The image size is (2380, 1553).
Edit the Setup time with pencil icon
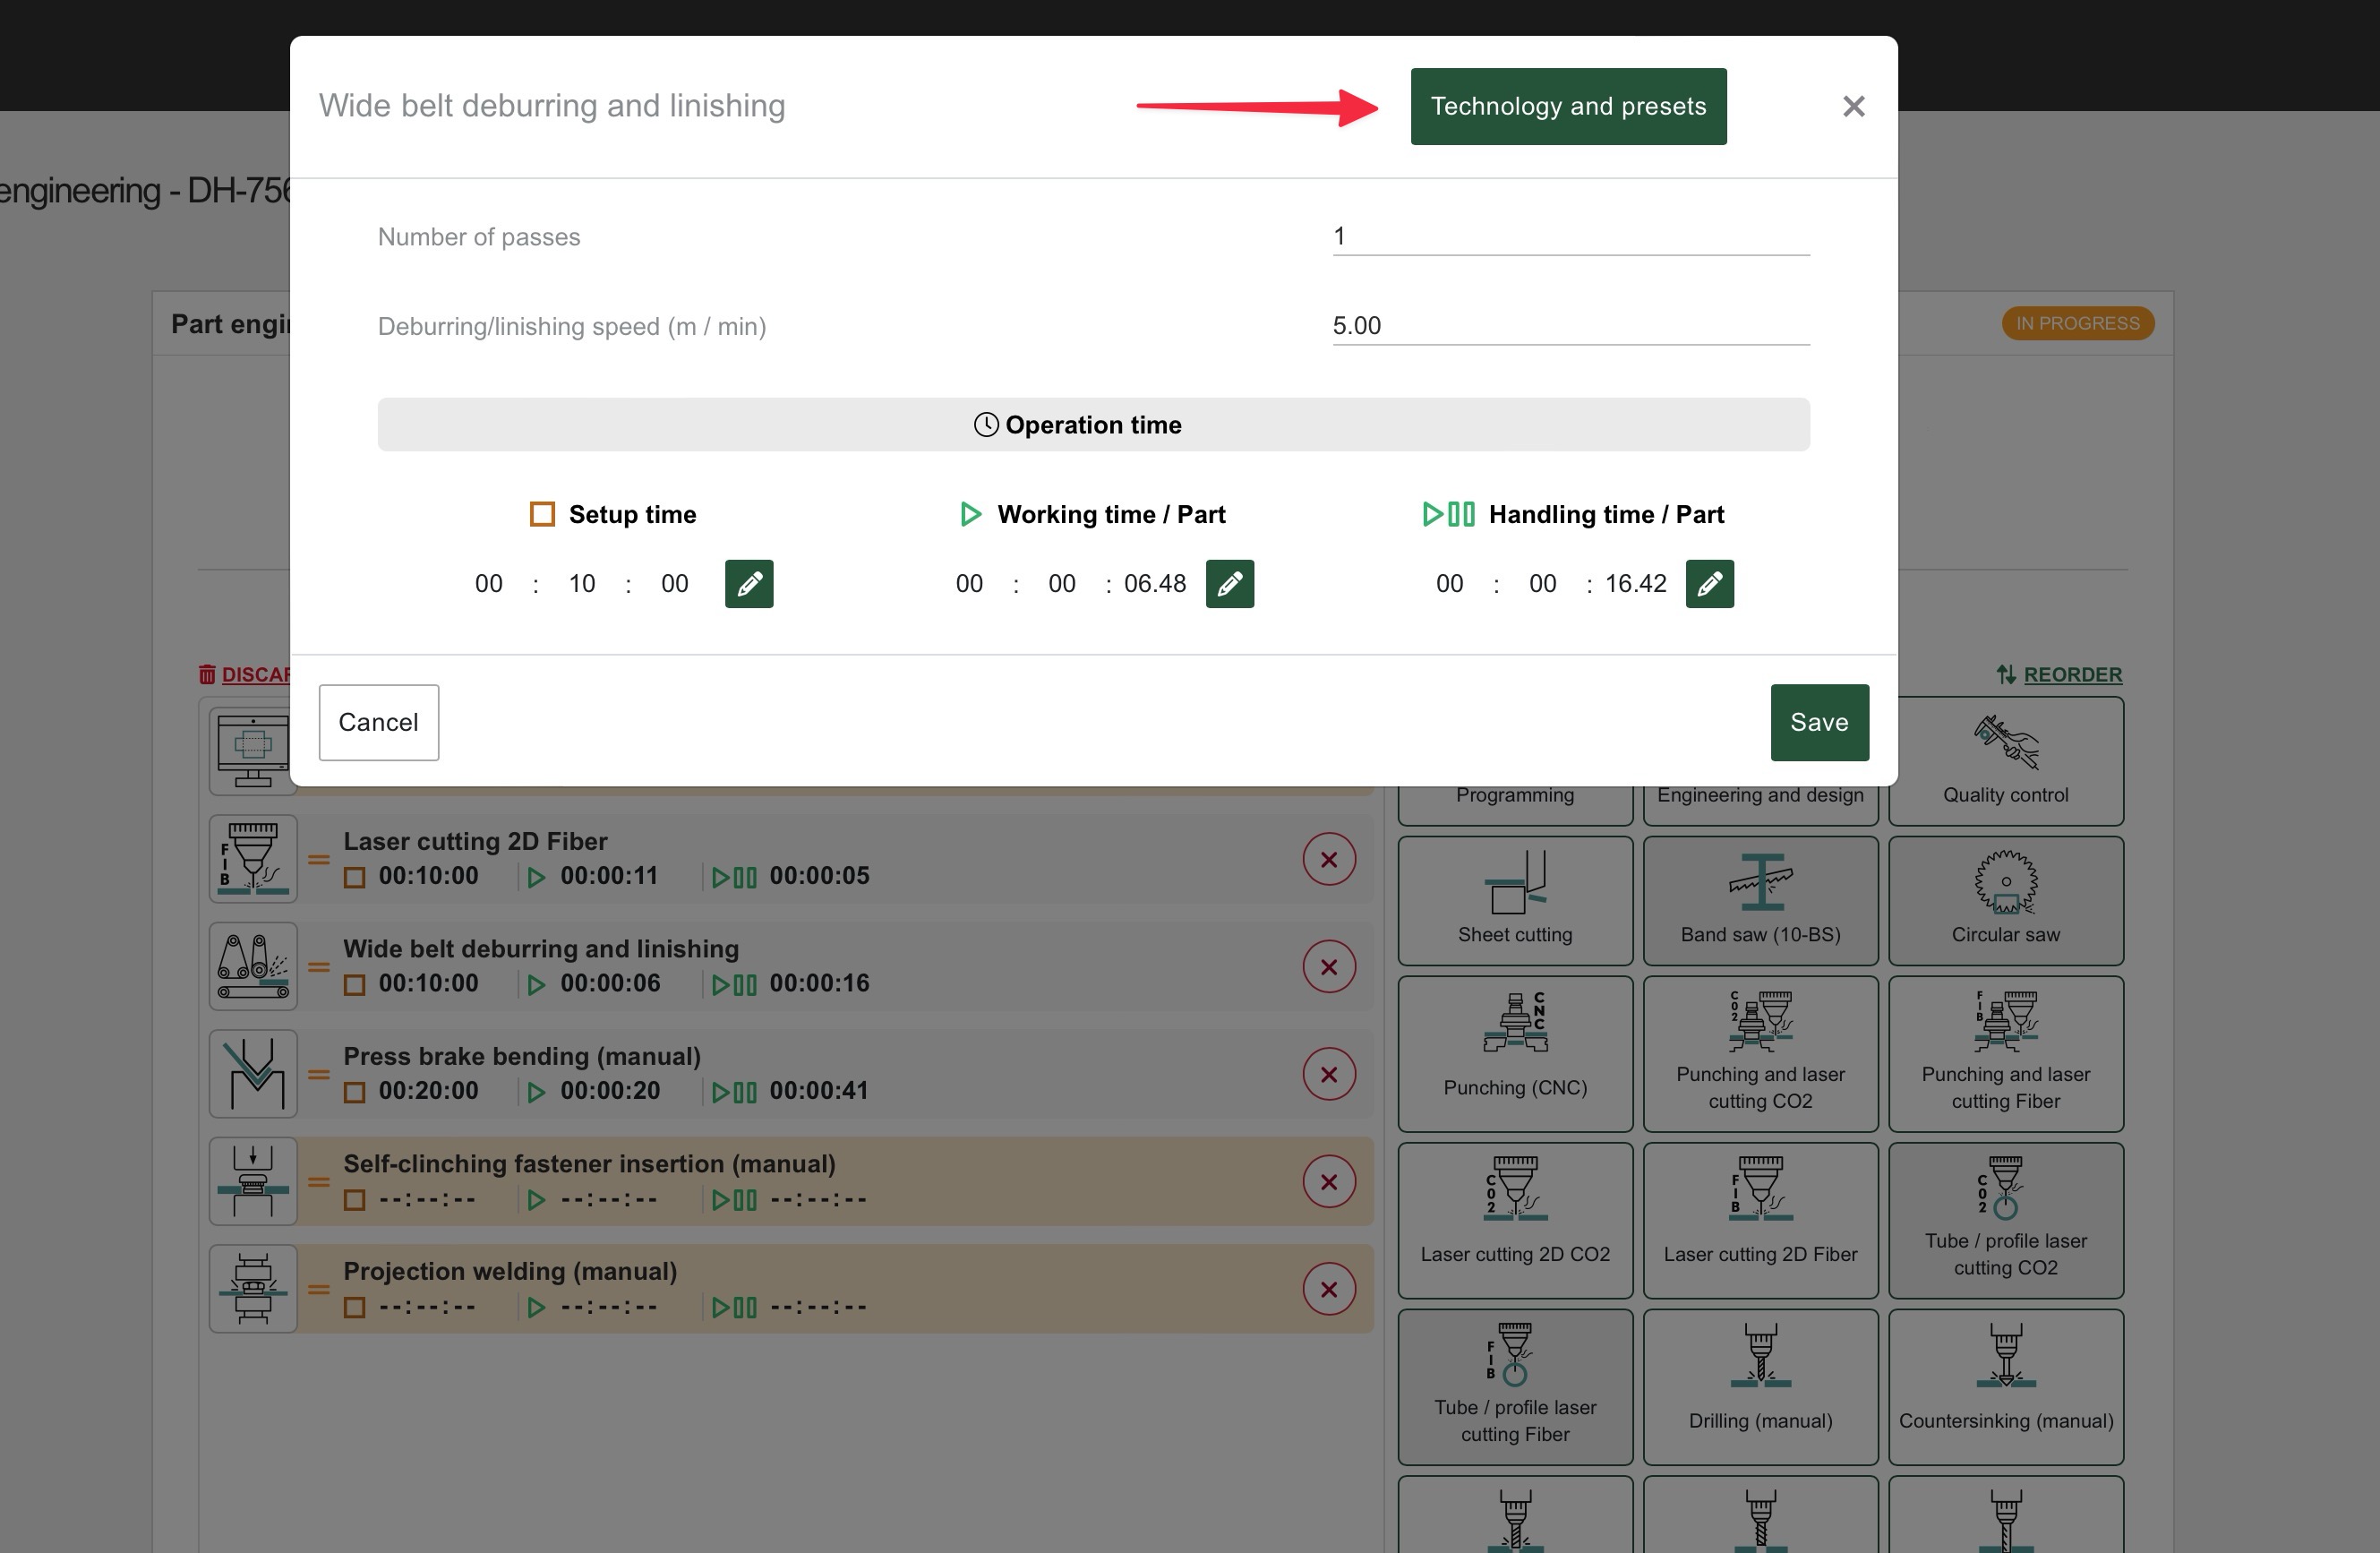point(748,583)
